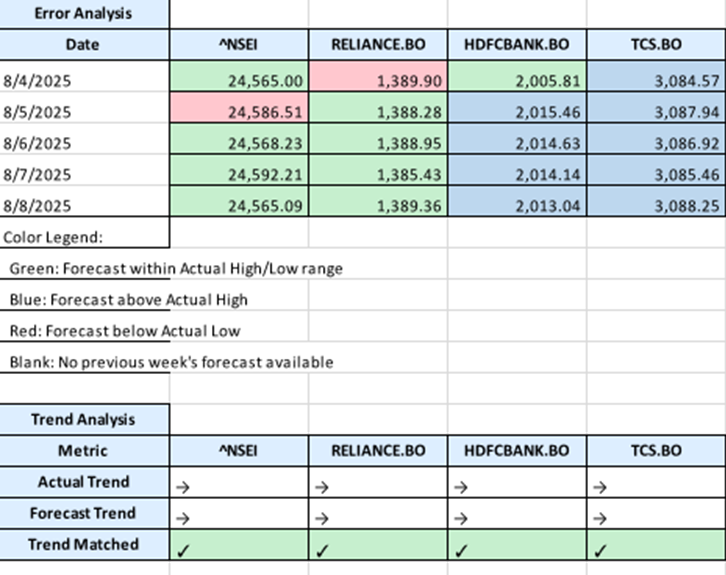
Task: Click the Trend Matched row label
Action: (x=84, y=544)
